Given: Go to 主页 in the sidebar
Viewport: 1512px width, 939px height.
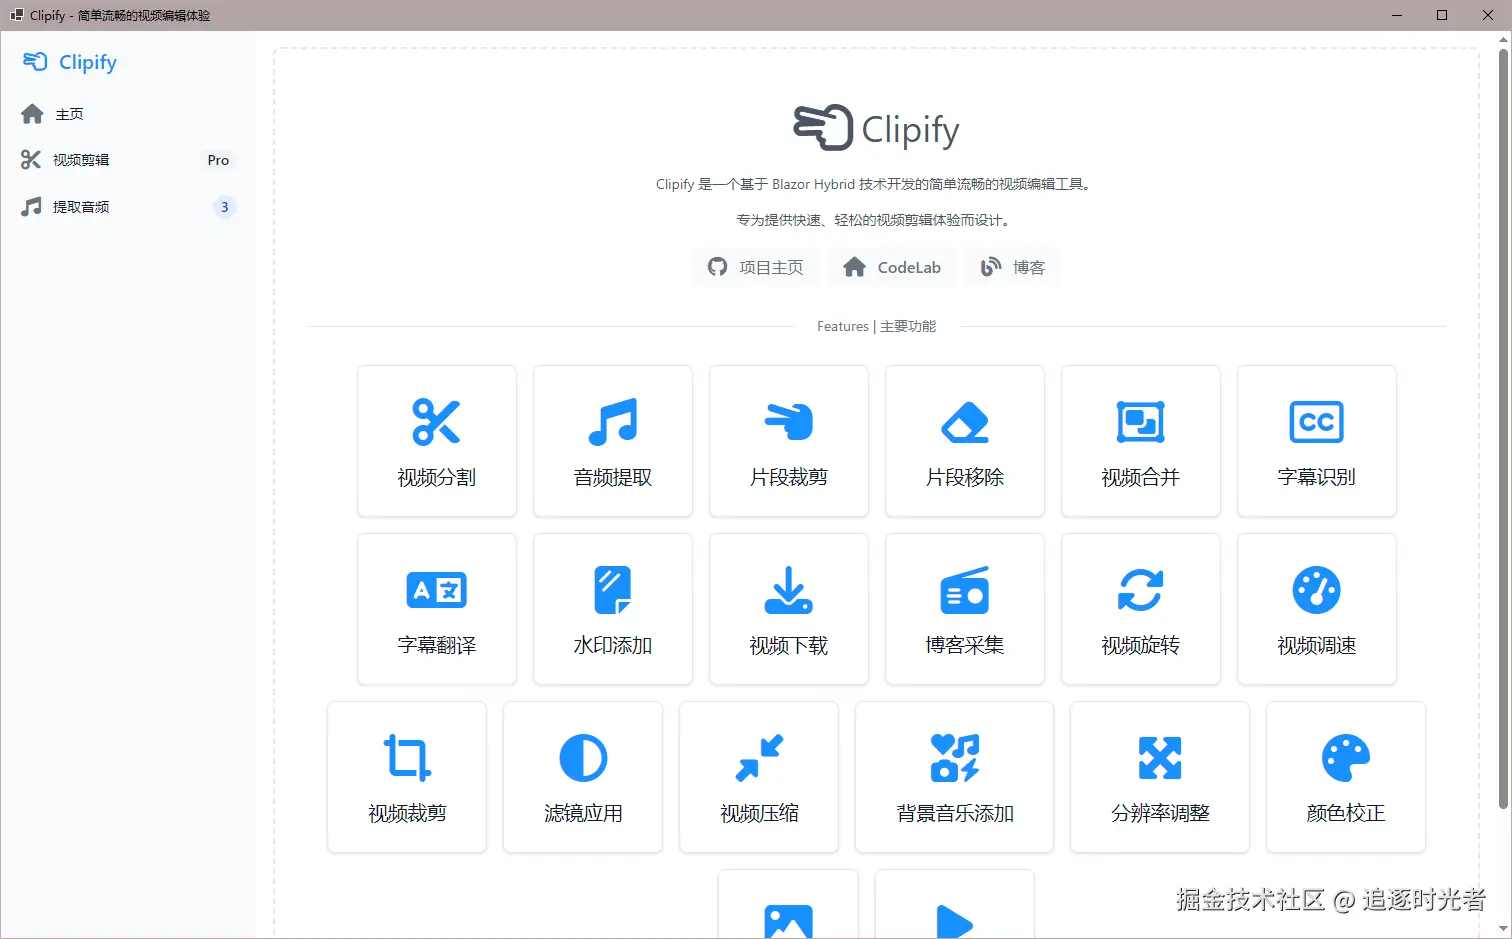Looking at the screenshot, I should tap(128, 114).
